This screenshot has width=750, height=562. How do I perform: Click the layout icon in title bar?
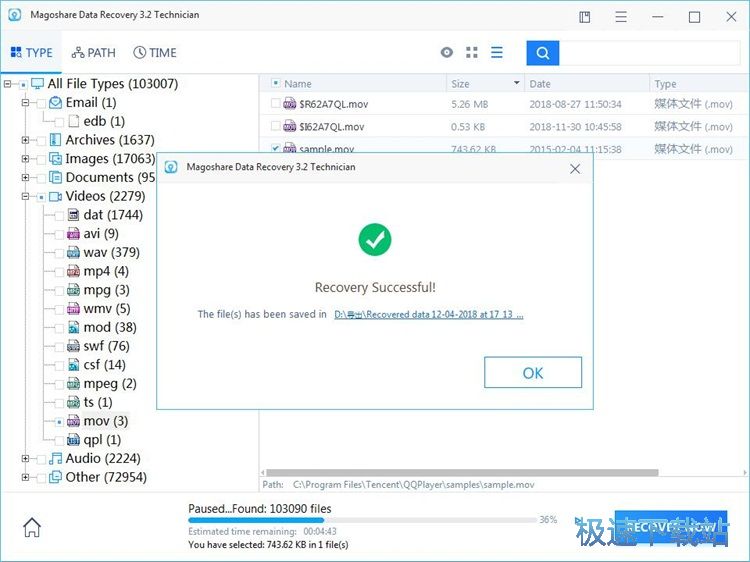pyautogui.click(x=585, y=17)
